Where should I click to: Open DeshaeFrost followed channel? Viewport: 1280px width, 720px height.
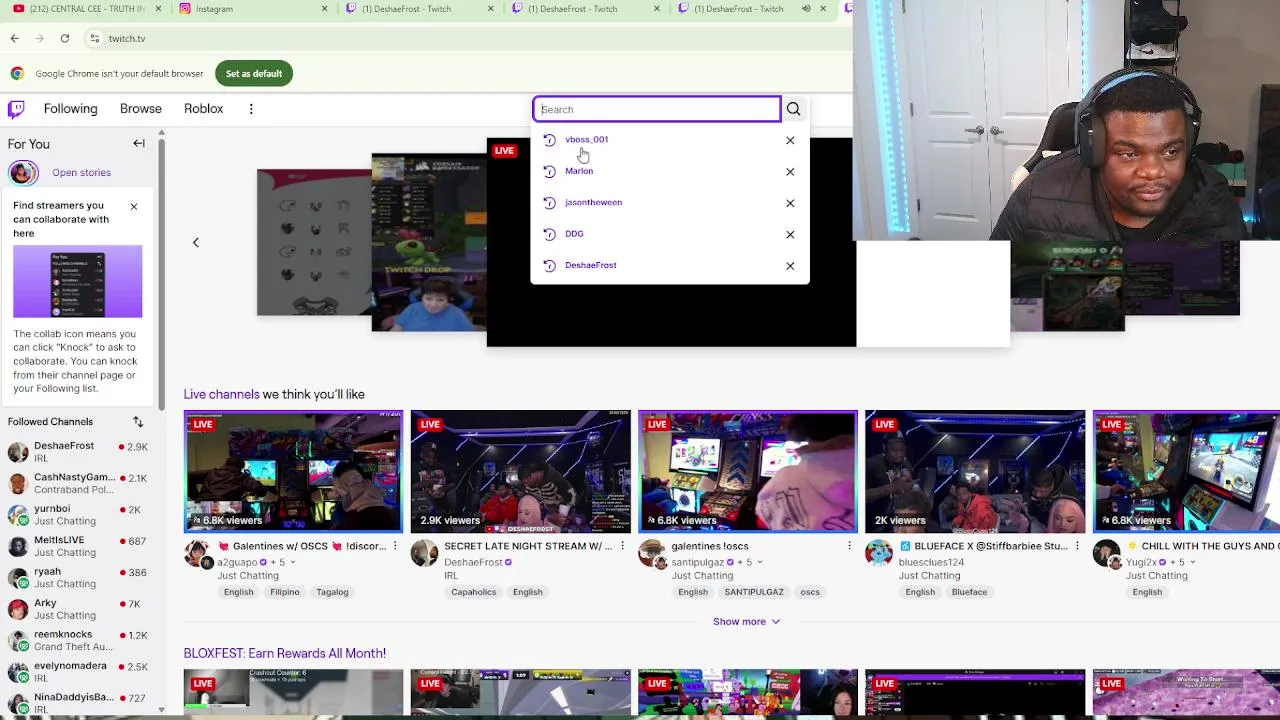coord(78,452)
